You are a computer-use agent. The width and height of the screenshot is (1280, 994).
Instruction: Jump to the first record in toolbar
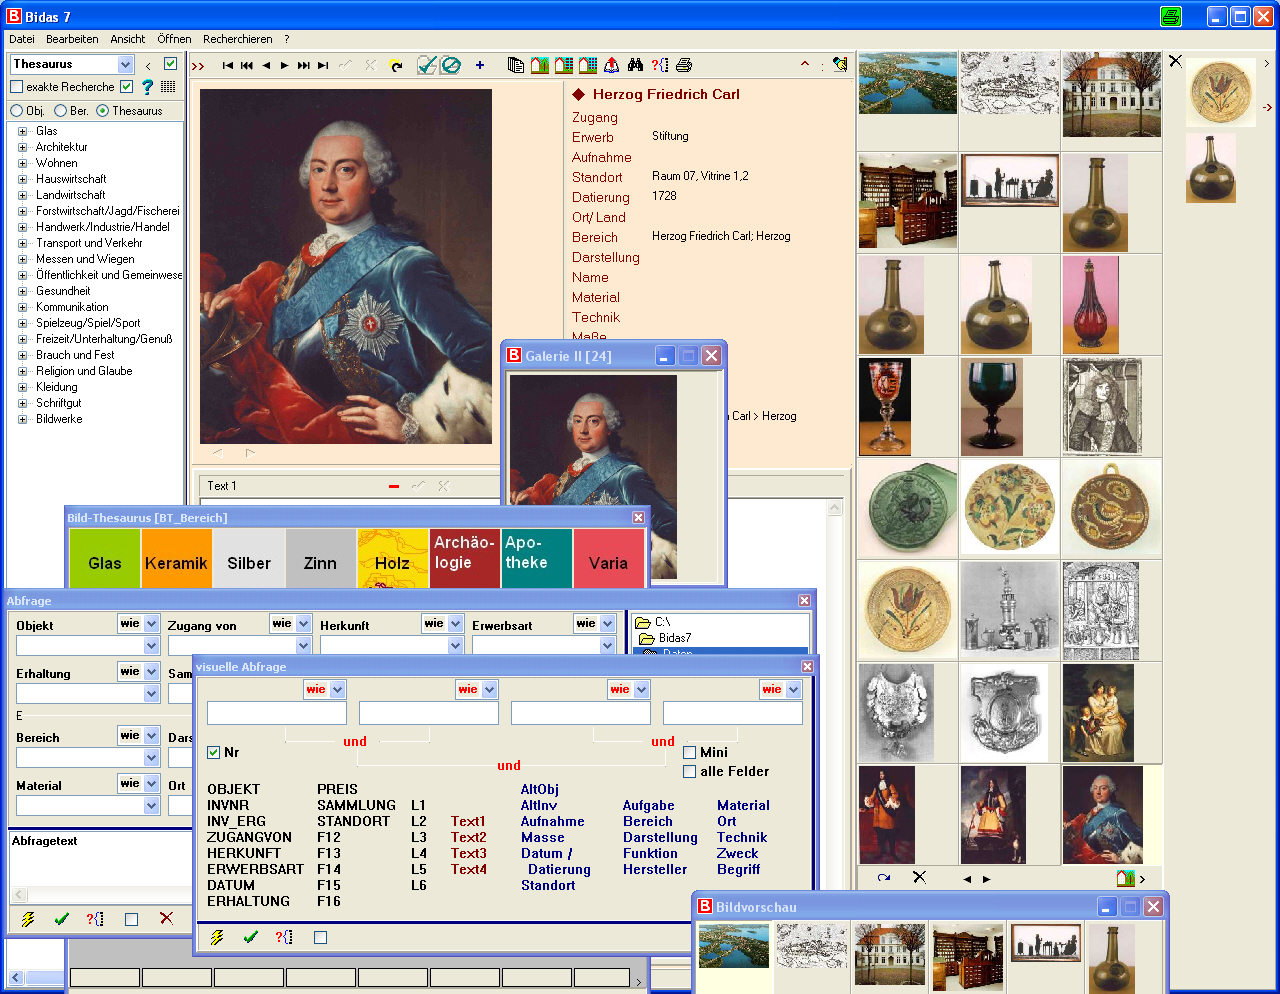coord(227,65)
